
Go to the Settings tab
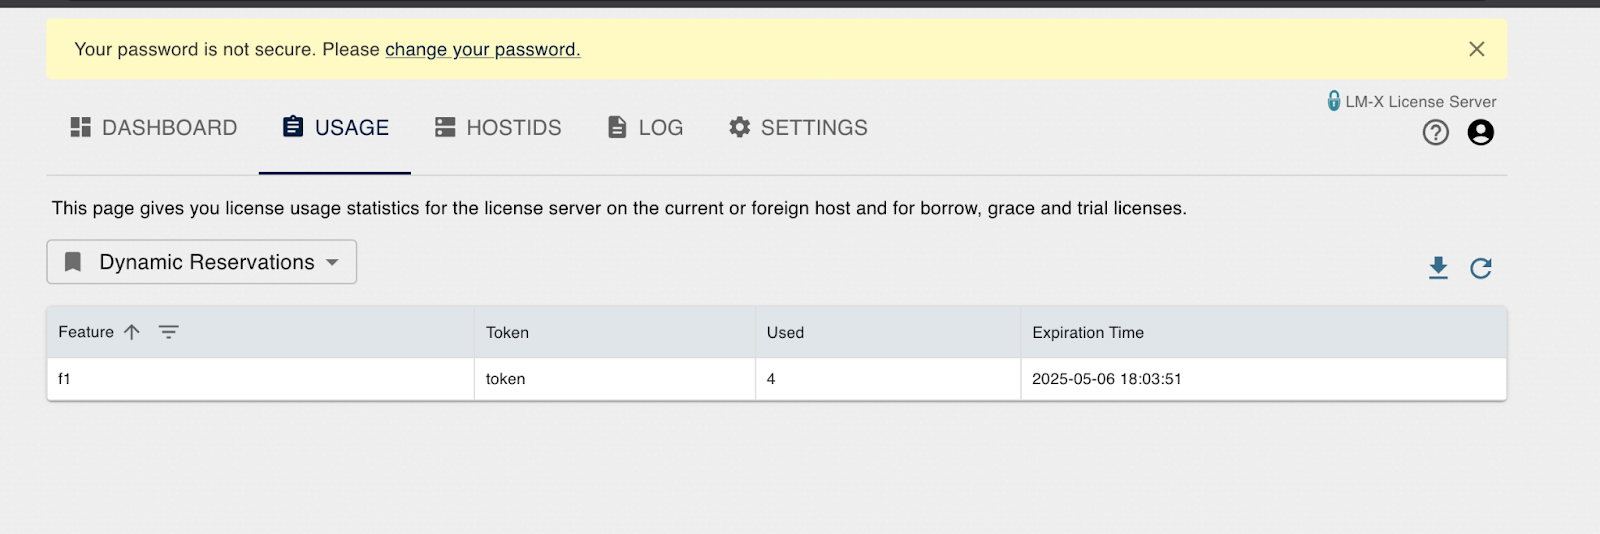click(798, 128)
